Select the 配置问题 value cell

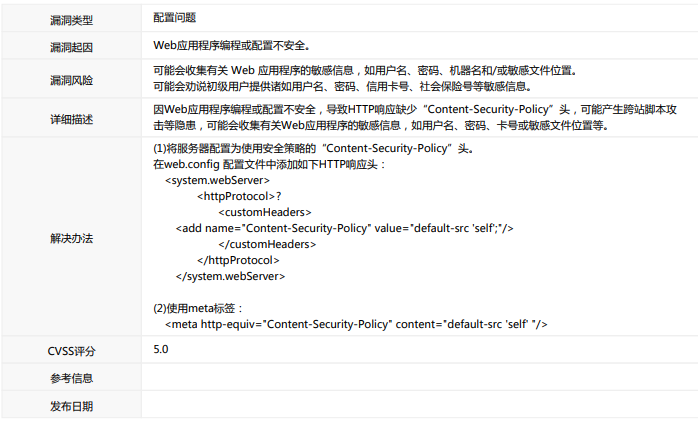click(x=175, y=19)
